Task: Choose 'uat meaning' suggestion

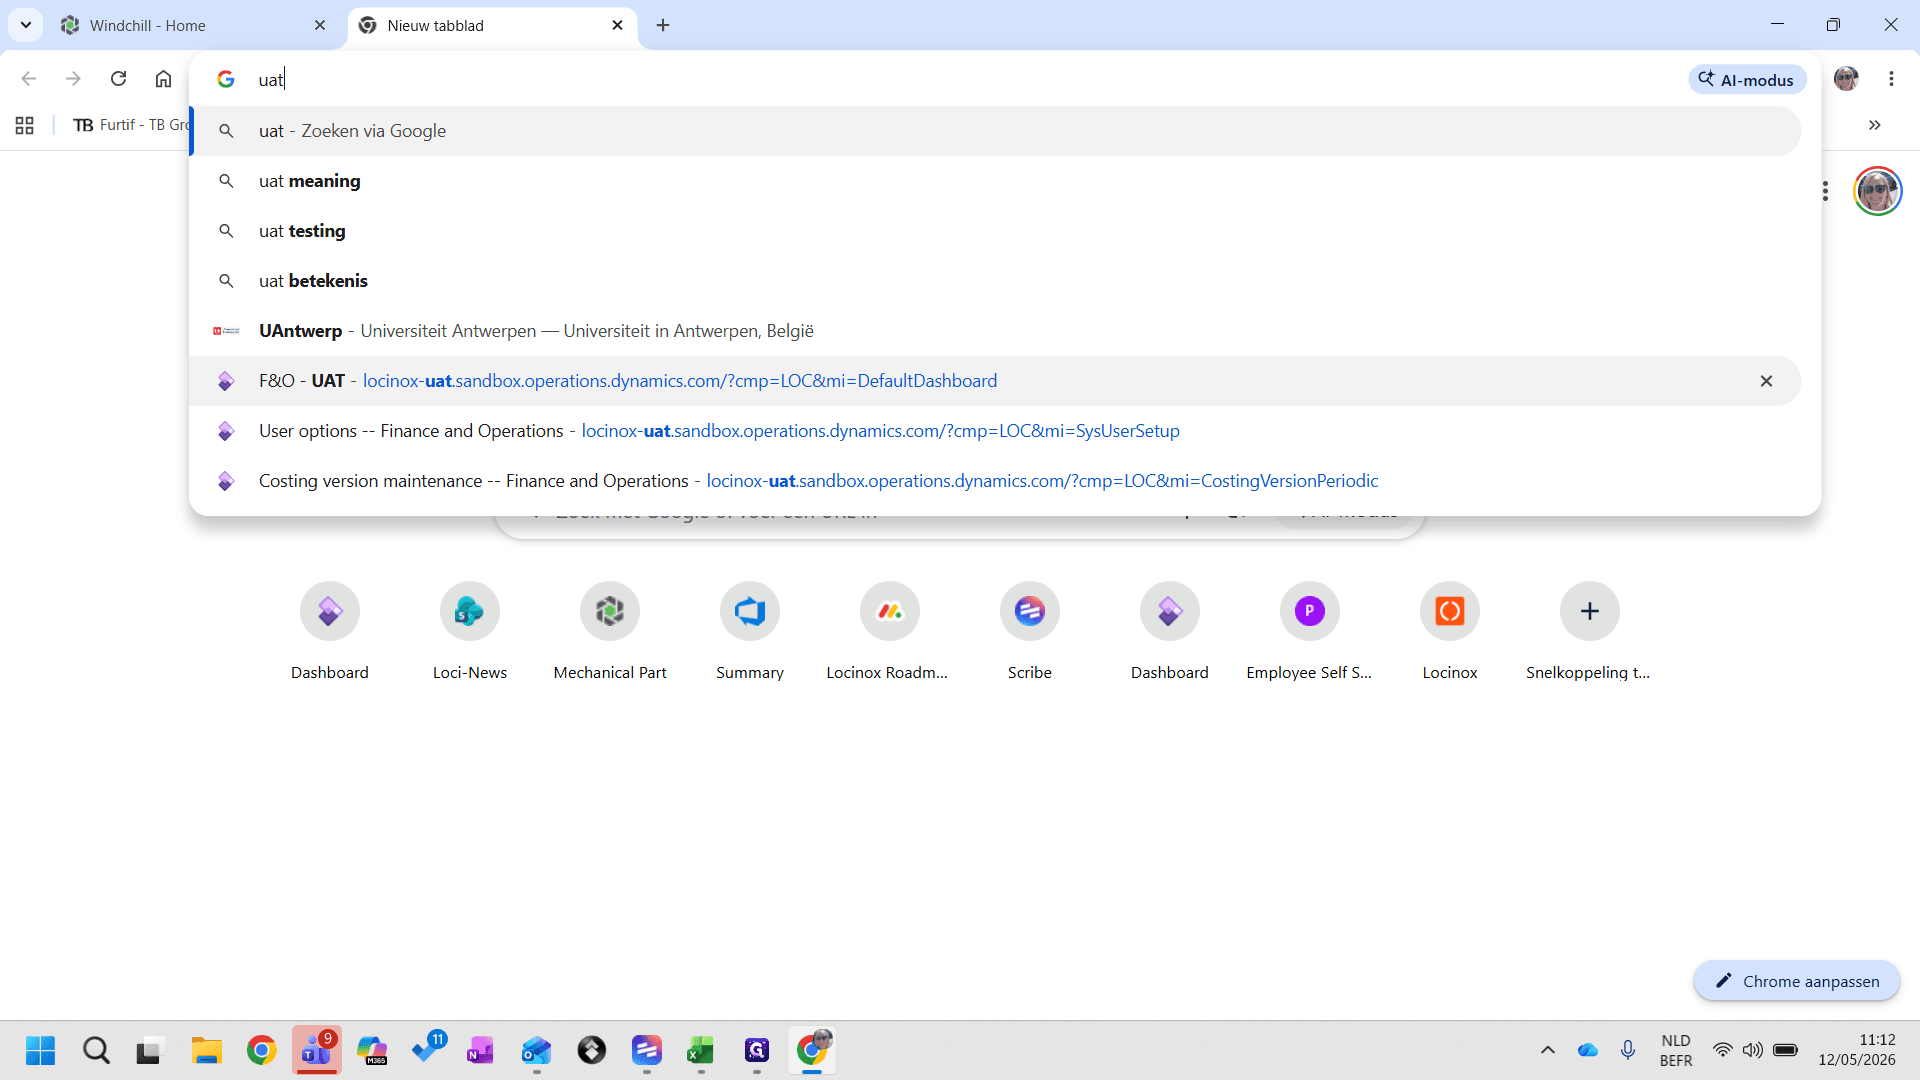Action: point(995,181)
